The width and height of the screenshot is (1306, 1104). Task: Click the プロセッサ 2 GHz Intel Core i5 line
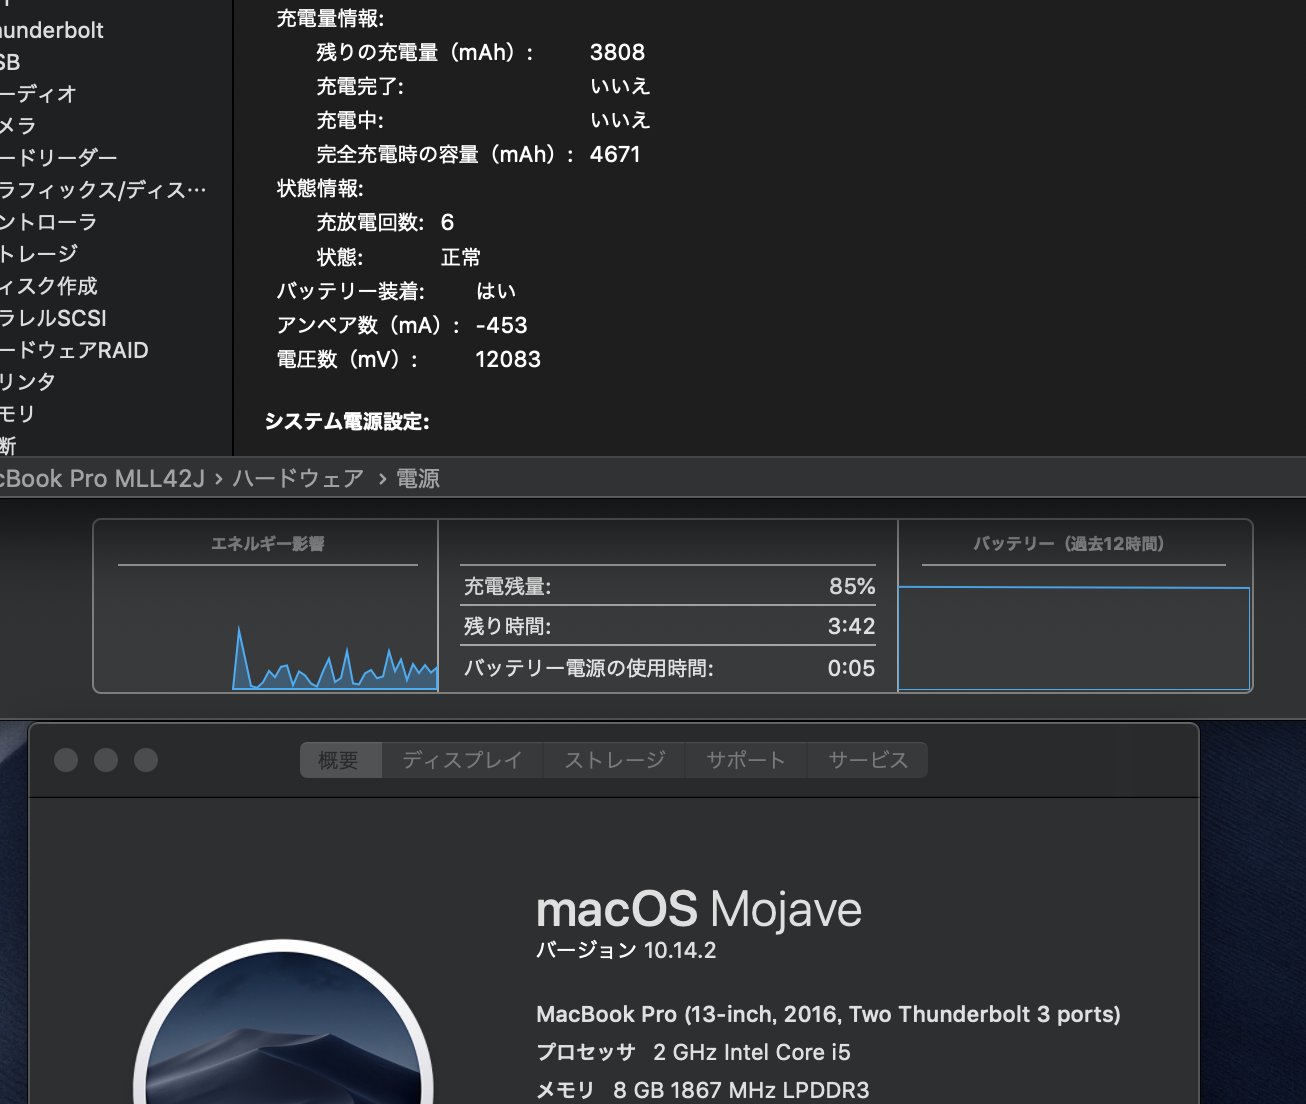pos(693,1052)
